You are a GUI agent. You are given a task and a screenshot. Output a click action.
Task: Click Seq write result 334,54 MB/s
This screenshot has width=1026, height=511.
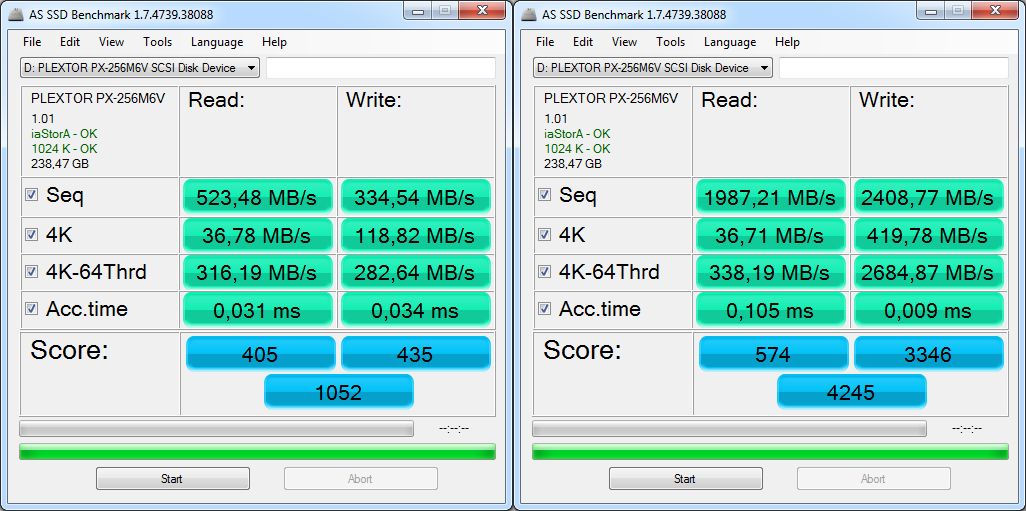click(x=416, y=196)
